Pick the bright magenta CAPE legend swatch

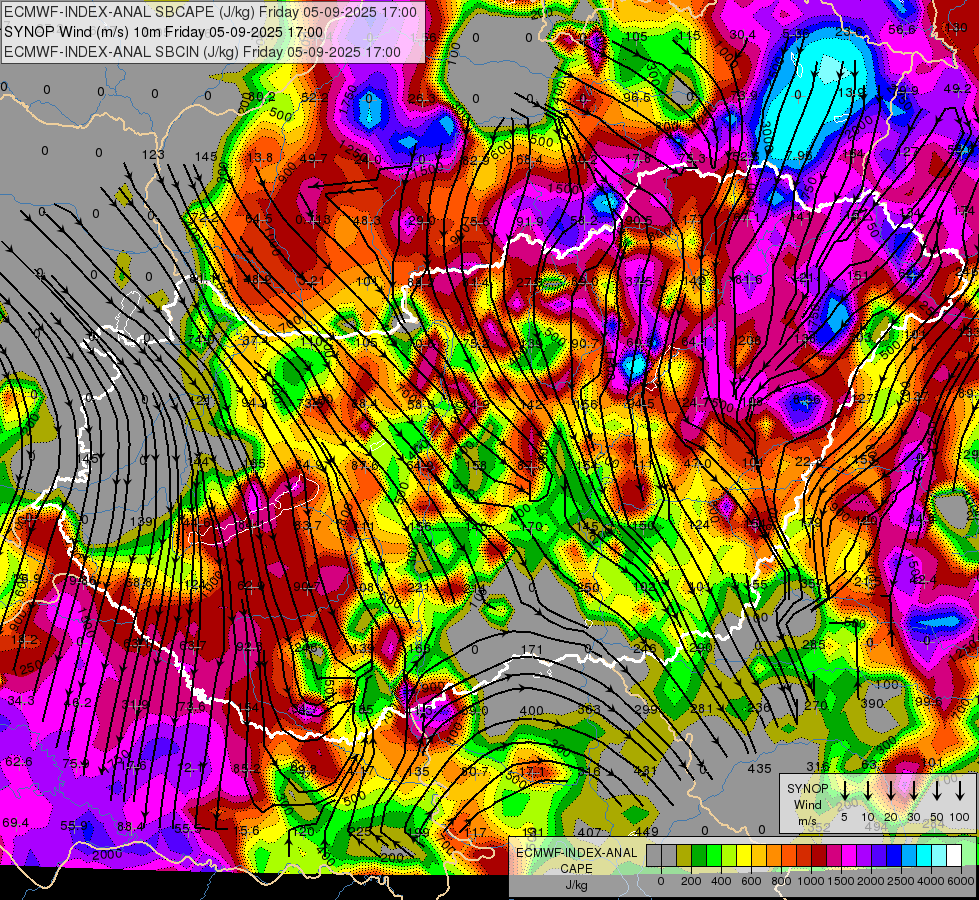tap(849, 856)
